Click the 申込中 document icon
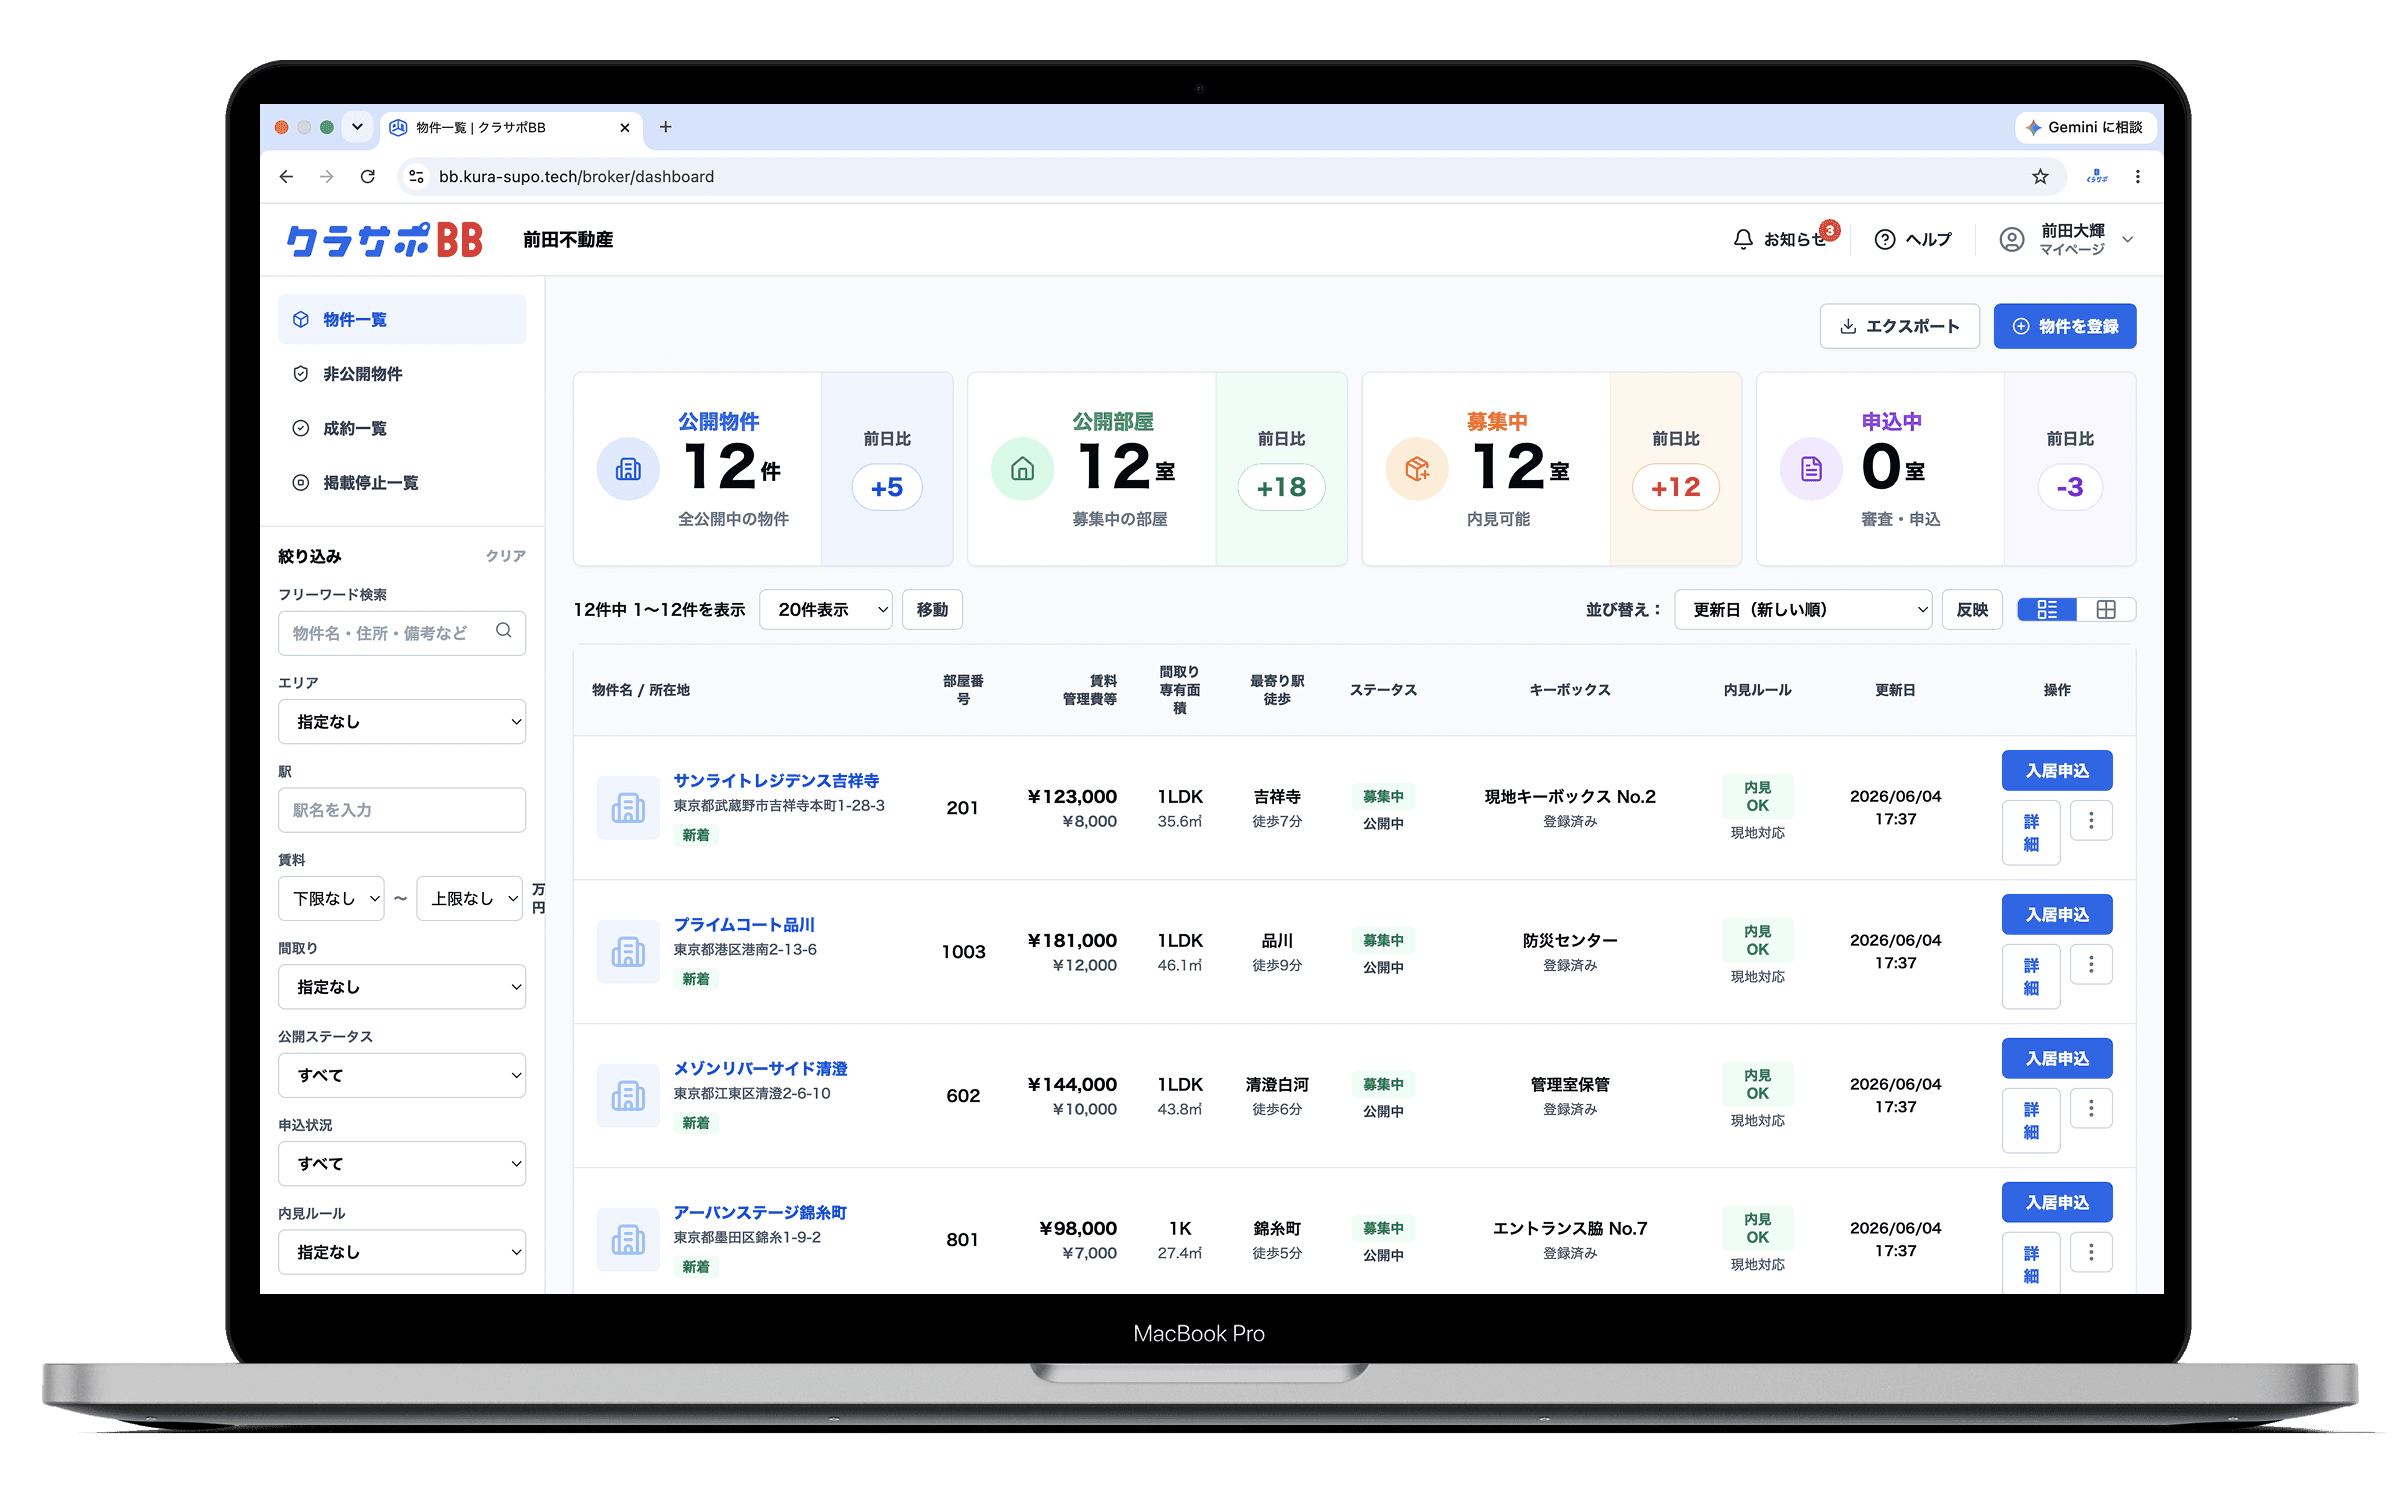Screen dimensions: 2401x1491 coord(1811,469)
